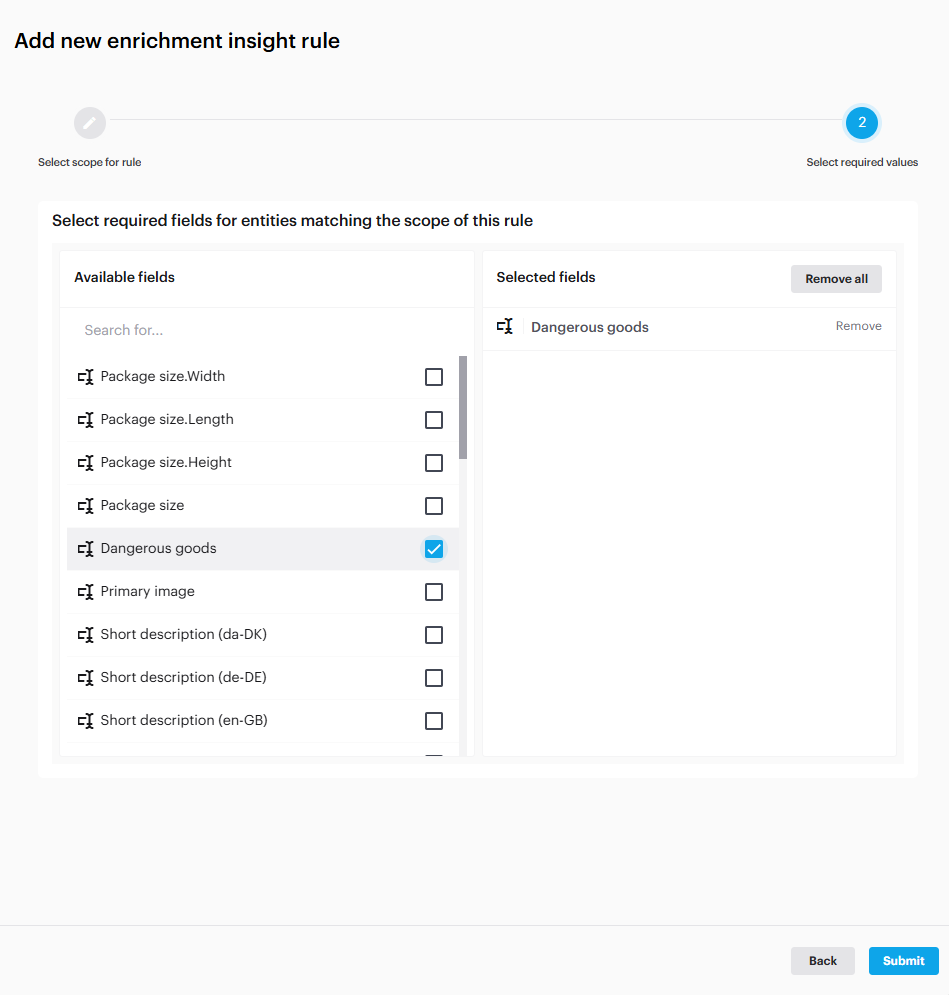Click the field icon beside Package size.Height
Image resolution: width=949 pixels, height=995 pixels.
click(86, 463)
